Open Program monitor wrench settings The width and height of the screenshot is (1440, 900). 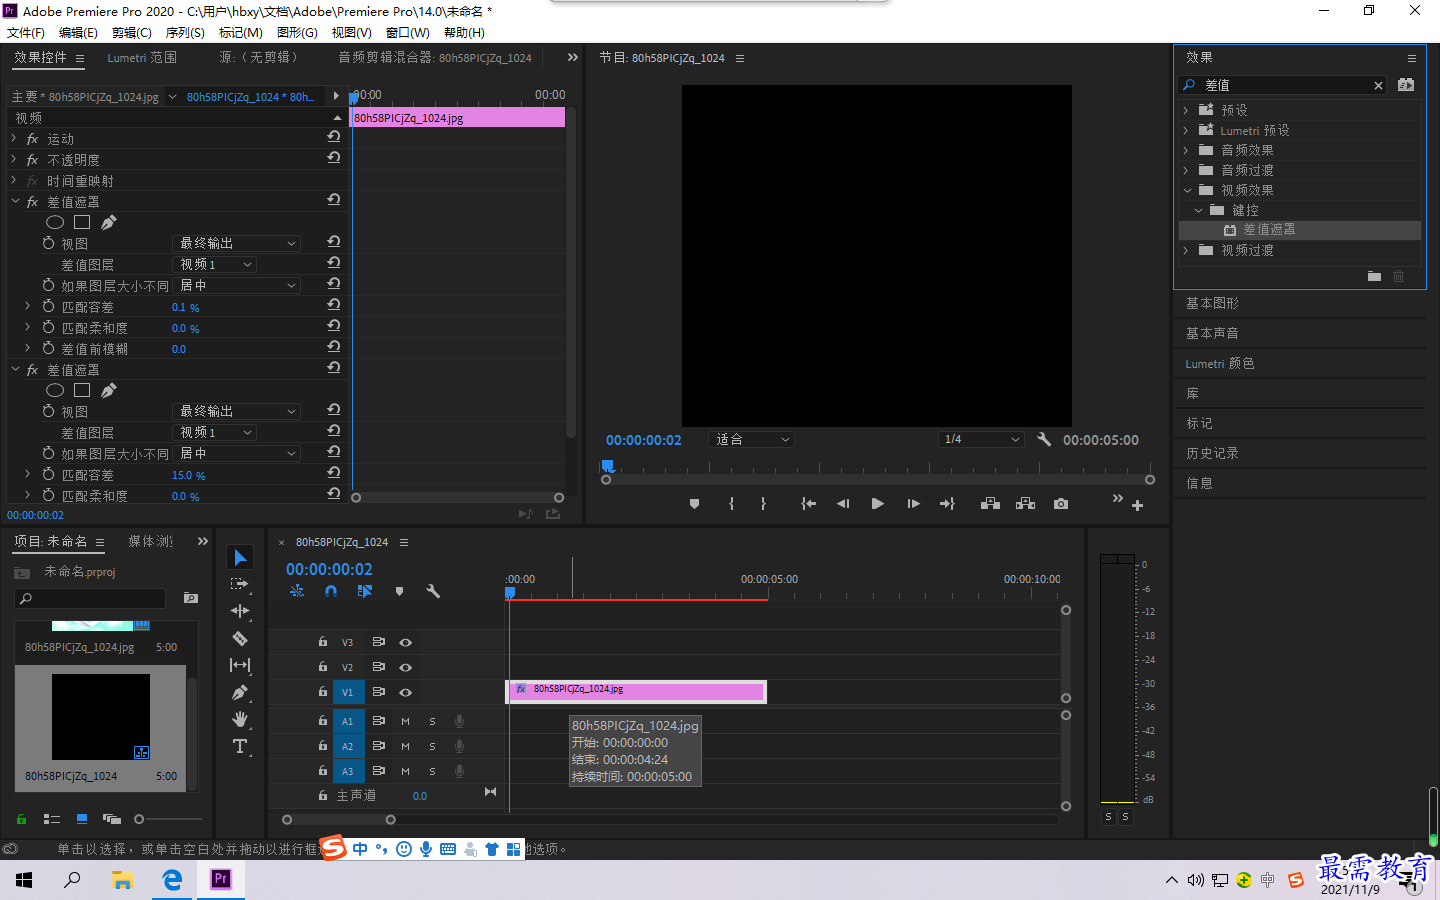[1044, 439]
